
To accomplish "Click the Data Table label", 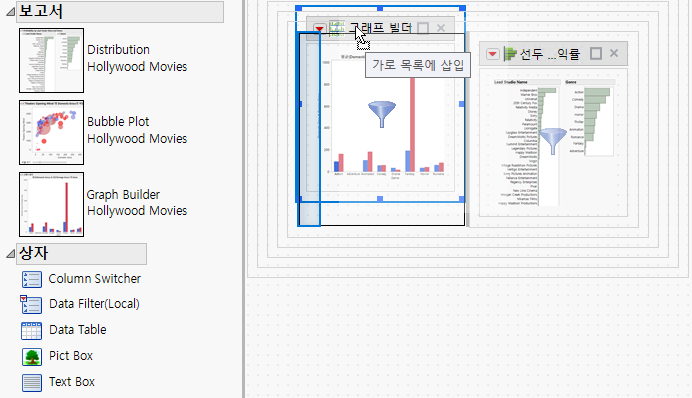I will (78, 330).
